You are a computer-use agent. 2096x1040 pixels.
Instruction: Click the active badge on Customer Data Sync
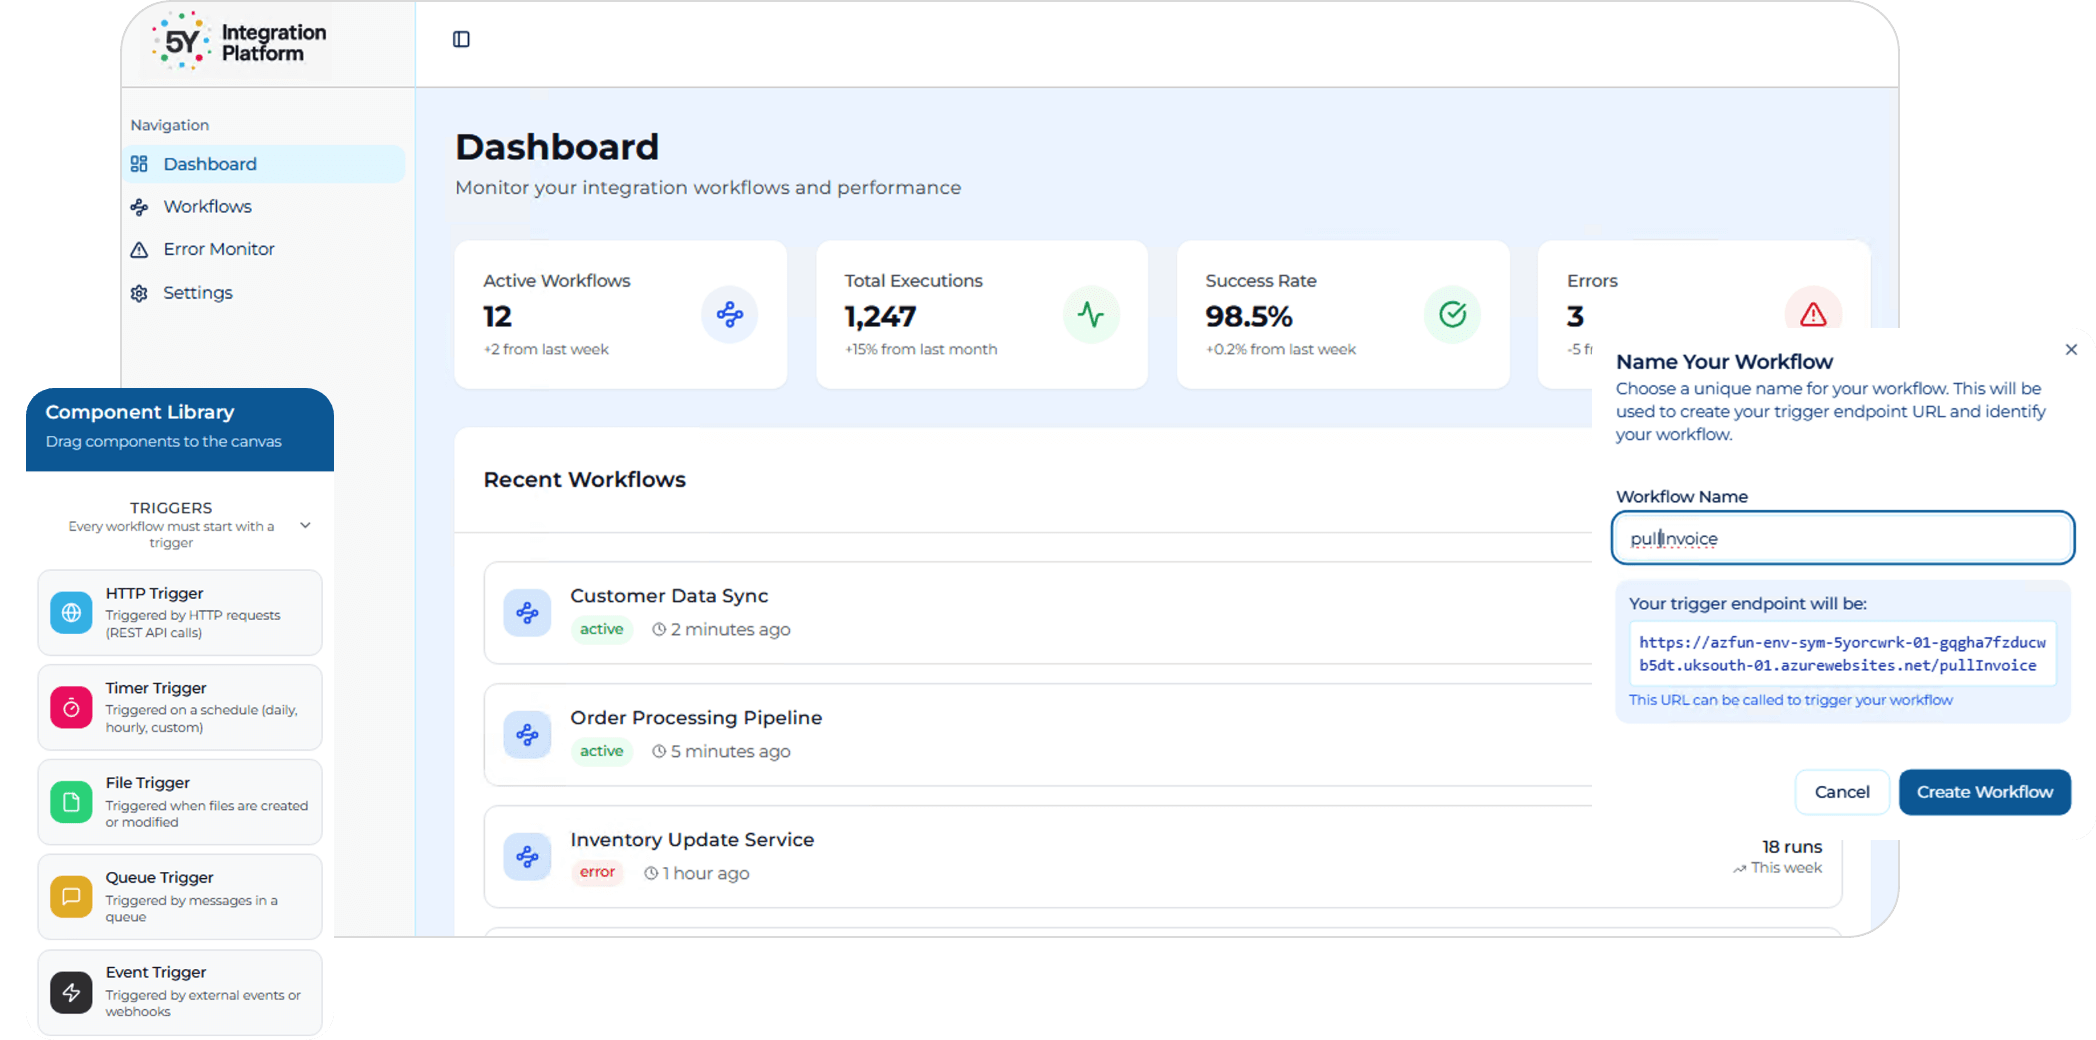pos(601,629)
